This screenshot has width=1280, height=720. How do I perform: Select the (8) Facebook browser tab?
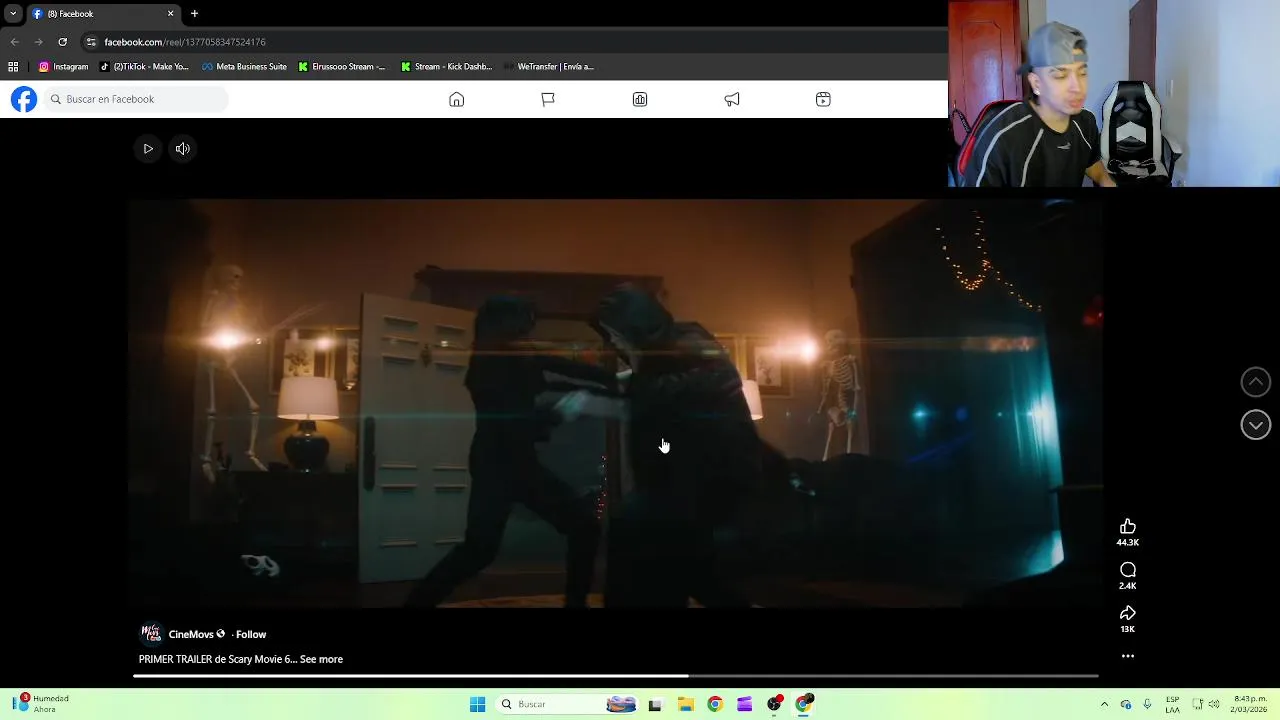103,14
